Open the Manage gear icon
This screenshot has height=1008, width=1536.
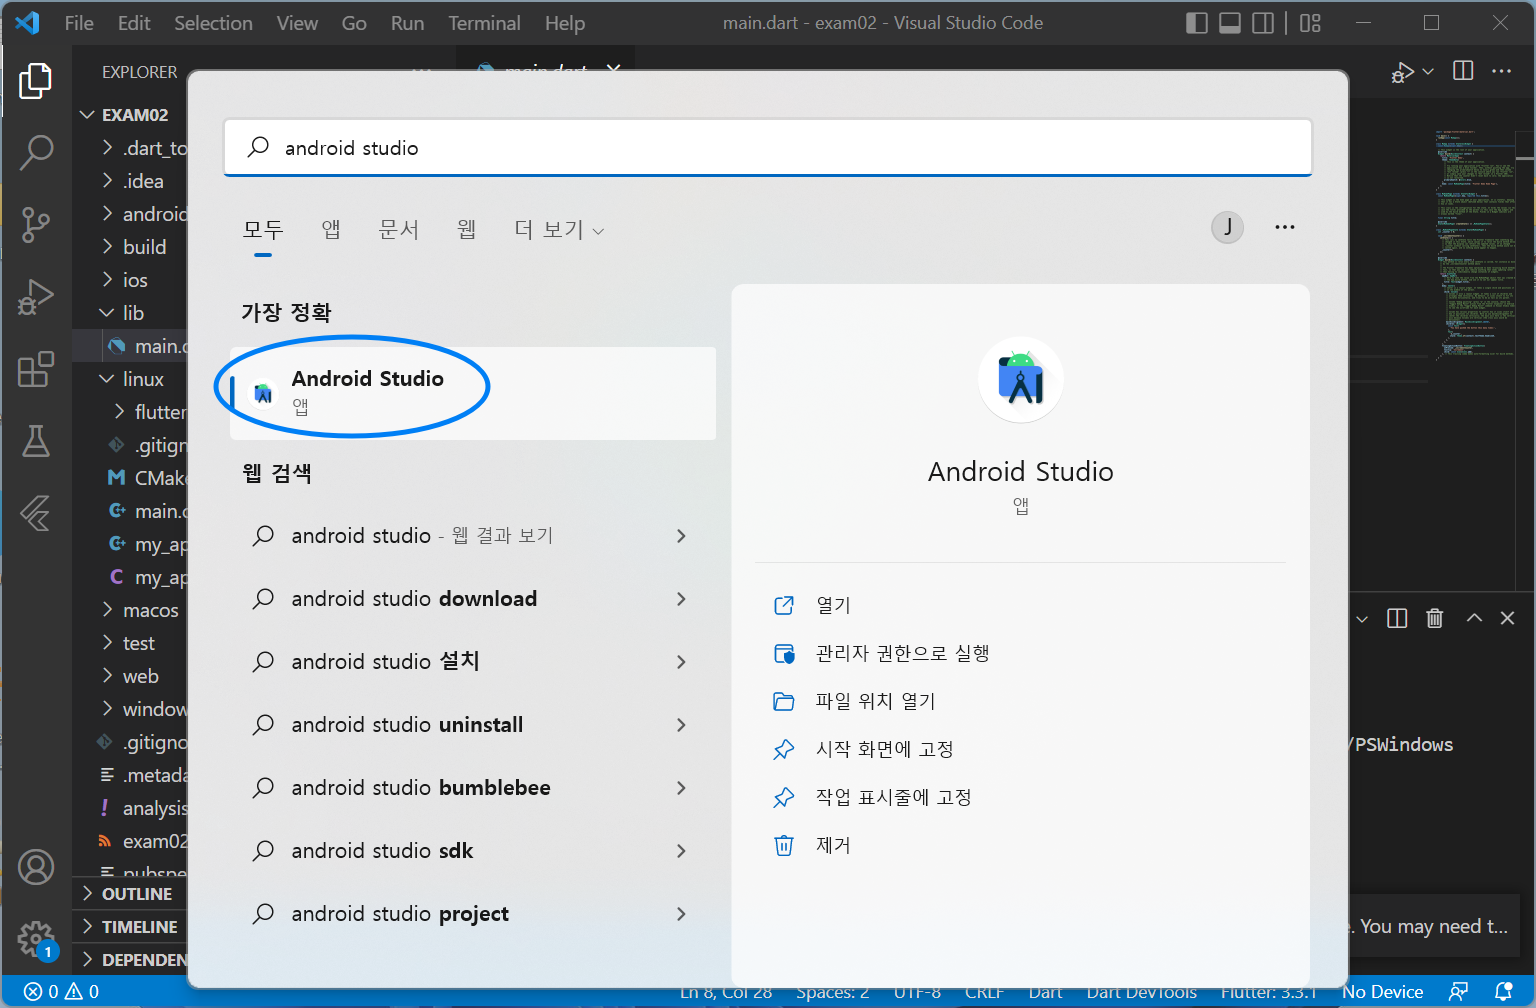click(36, 939)
